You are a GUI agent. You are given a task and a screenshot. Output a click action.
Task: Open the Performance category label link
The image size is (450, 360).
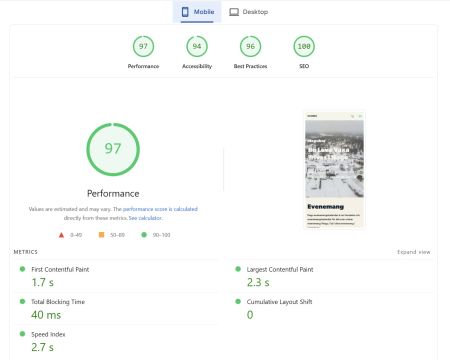pos(143,66)
